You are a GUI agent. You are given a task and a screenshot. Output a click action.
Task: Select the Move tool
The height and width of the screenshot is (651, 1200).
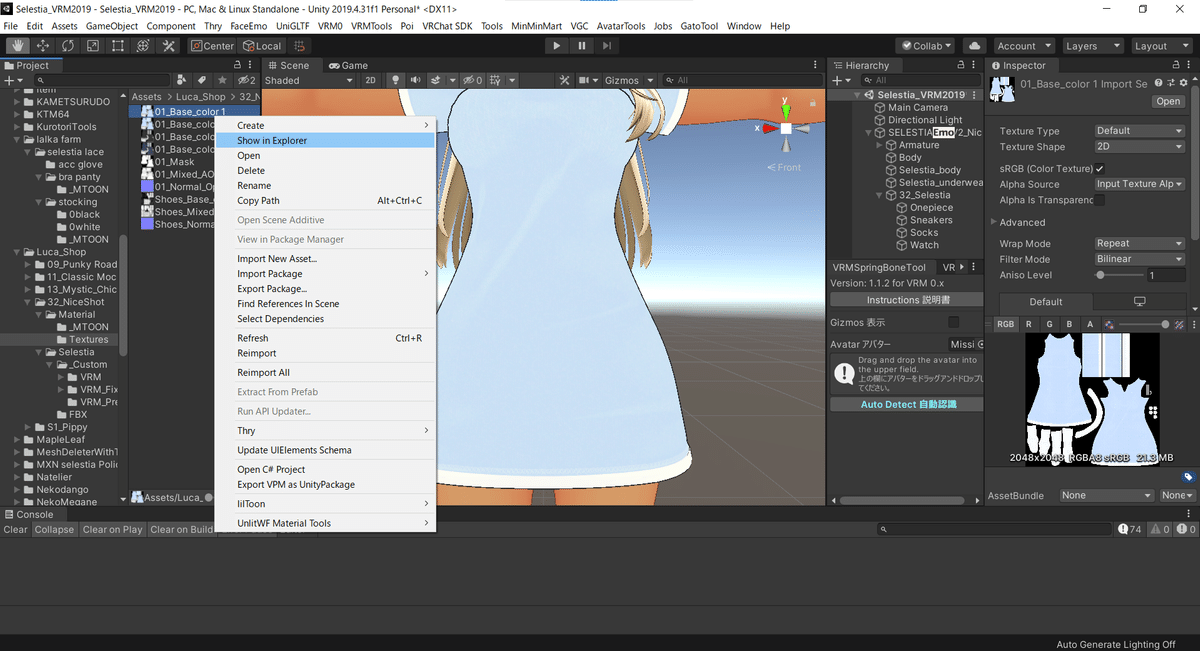pos(43,46)
